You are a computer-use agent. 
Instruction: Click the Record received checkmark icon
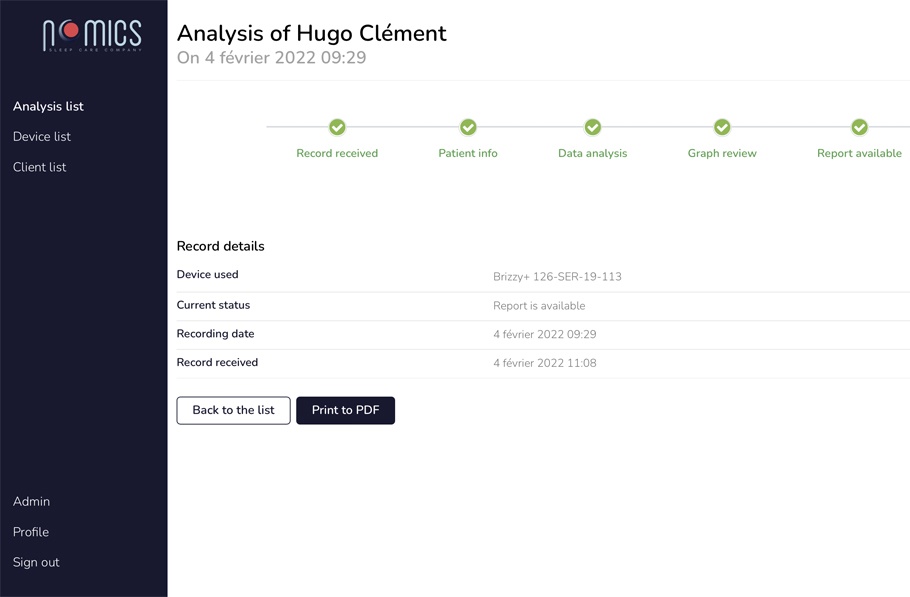(337, 127)
